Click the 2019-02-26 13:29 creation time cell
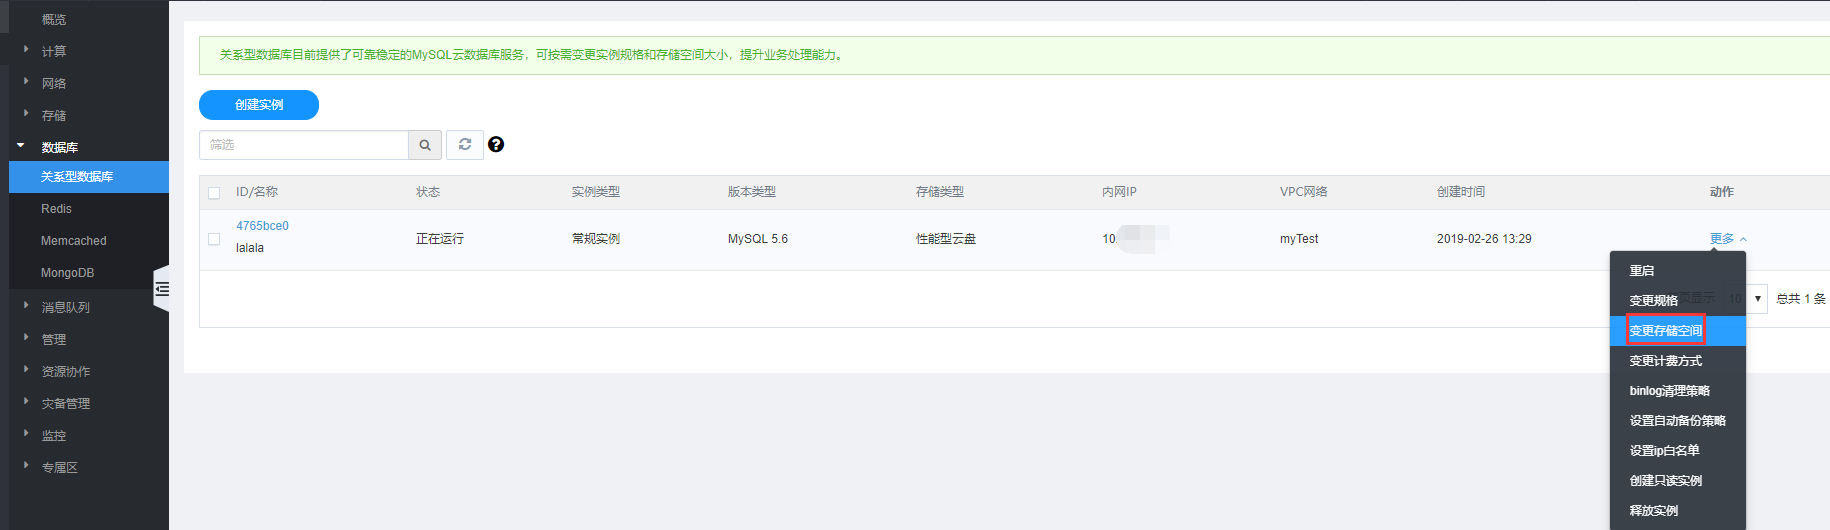Screen dimensions: 1830x530 [x=1484, y=239]
